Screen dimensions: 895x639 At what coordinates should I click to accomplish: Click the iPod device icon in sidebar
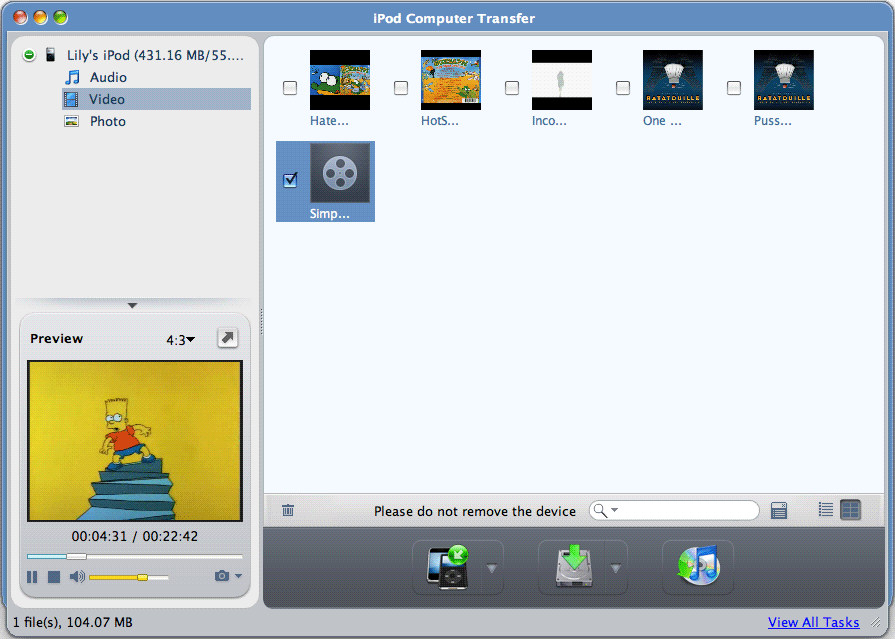click(x=50, y=55)
